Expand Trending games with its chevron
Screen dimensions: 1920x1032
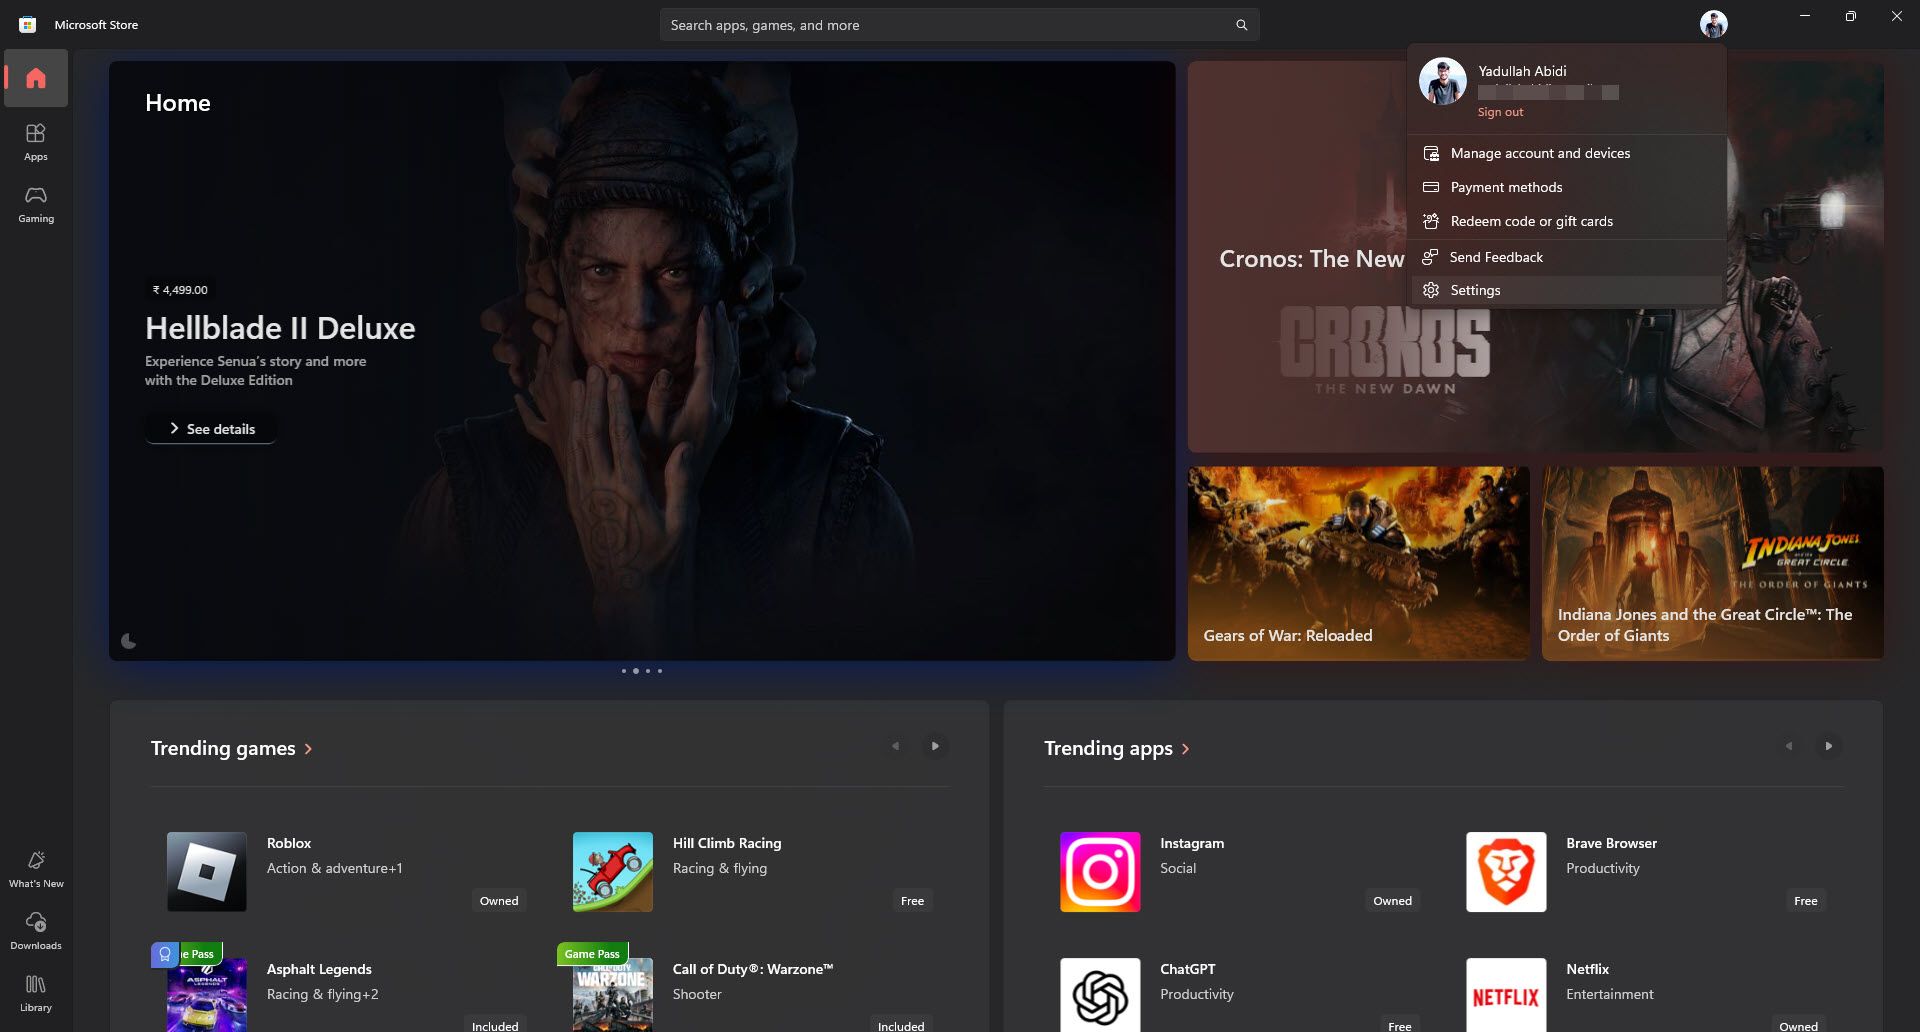coord(308,747)
